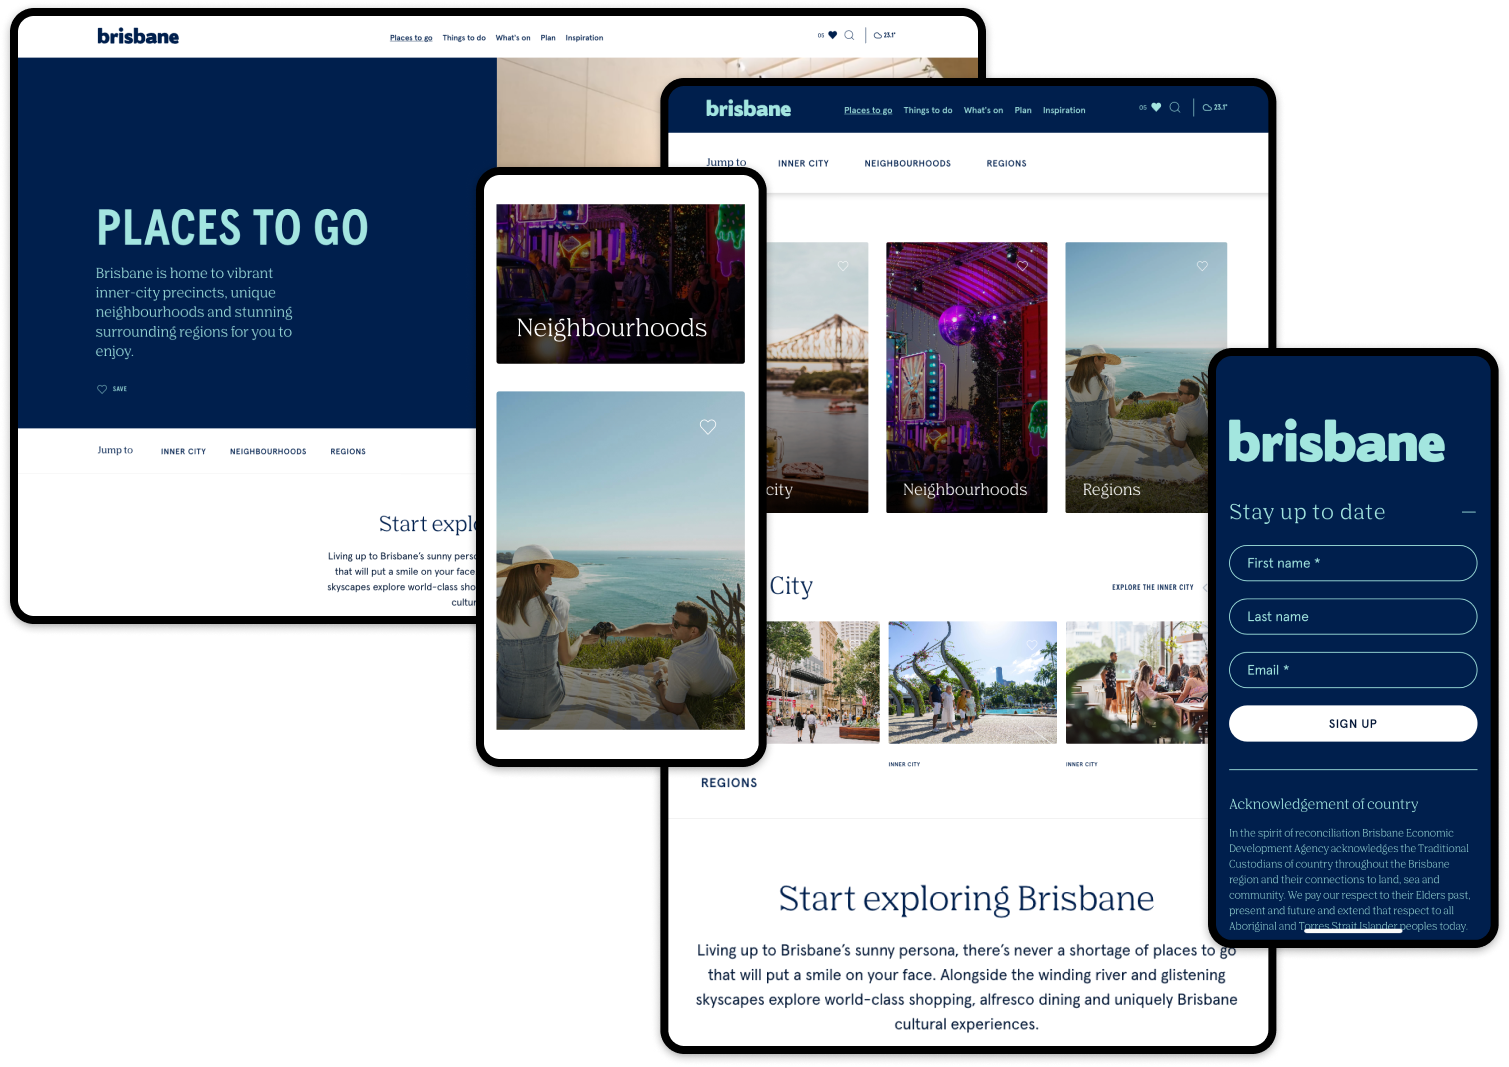
Task: Open Plan in desktop mockup nav
Action: pos(548,38)
